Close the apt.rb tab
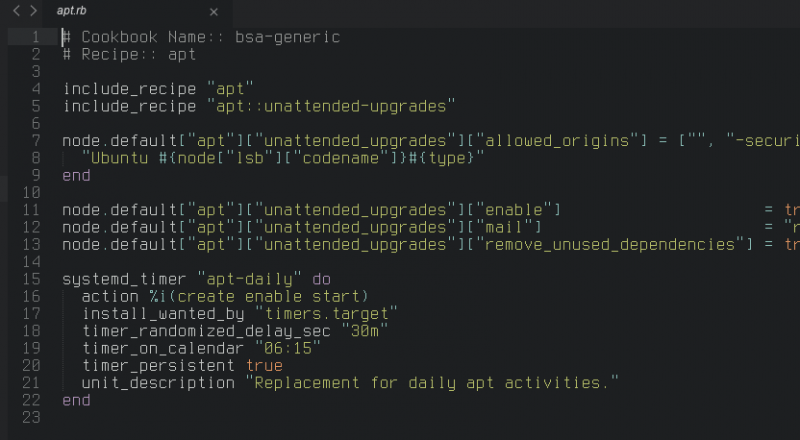Viewport: 800px width, 440px height. pyautogui.click(x=214, y=12)
